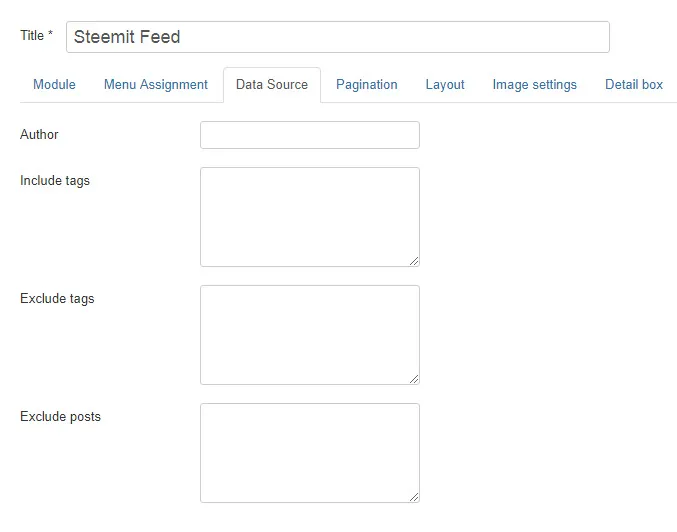Image resolution: width=677 pixels, height=532 pixels.
Task: Click the Exclude posts label
Action: click(x=60, y=416)
